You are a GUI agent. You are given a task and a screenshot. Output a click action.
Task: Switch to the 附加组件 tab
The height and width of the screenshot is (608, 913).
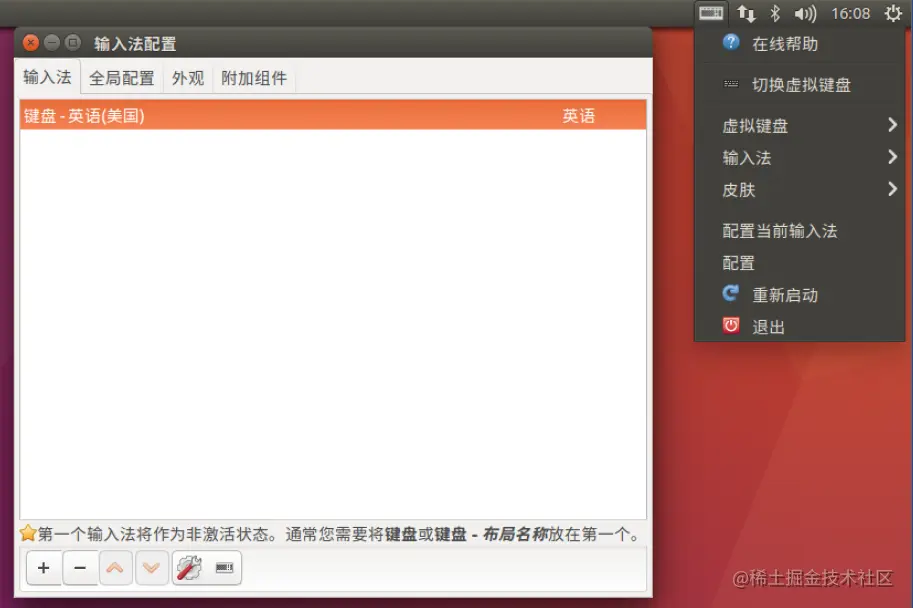pyautogui.click(x=254, y=78)
